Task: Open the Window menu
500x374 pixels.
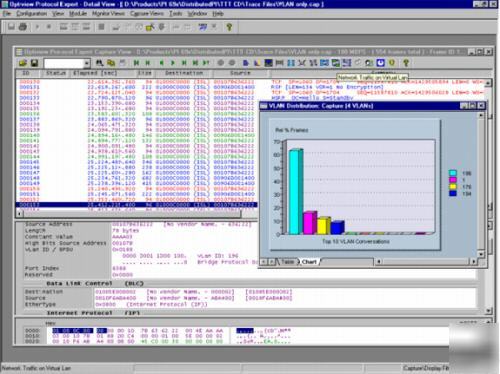Action: pyautogui.click(x=197, y=13)
